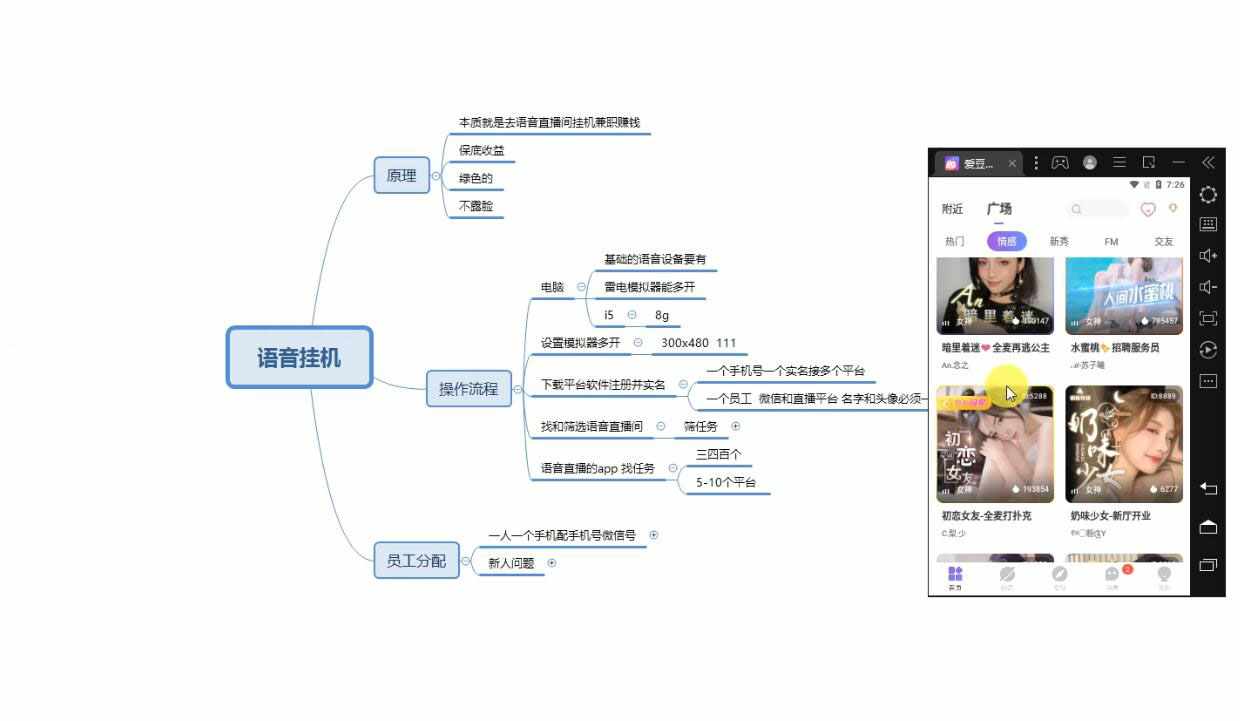Click the search field in the app

tap(1099, 209)
